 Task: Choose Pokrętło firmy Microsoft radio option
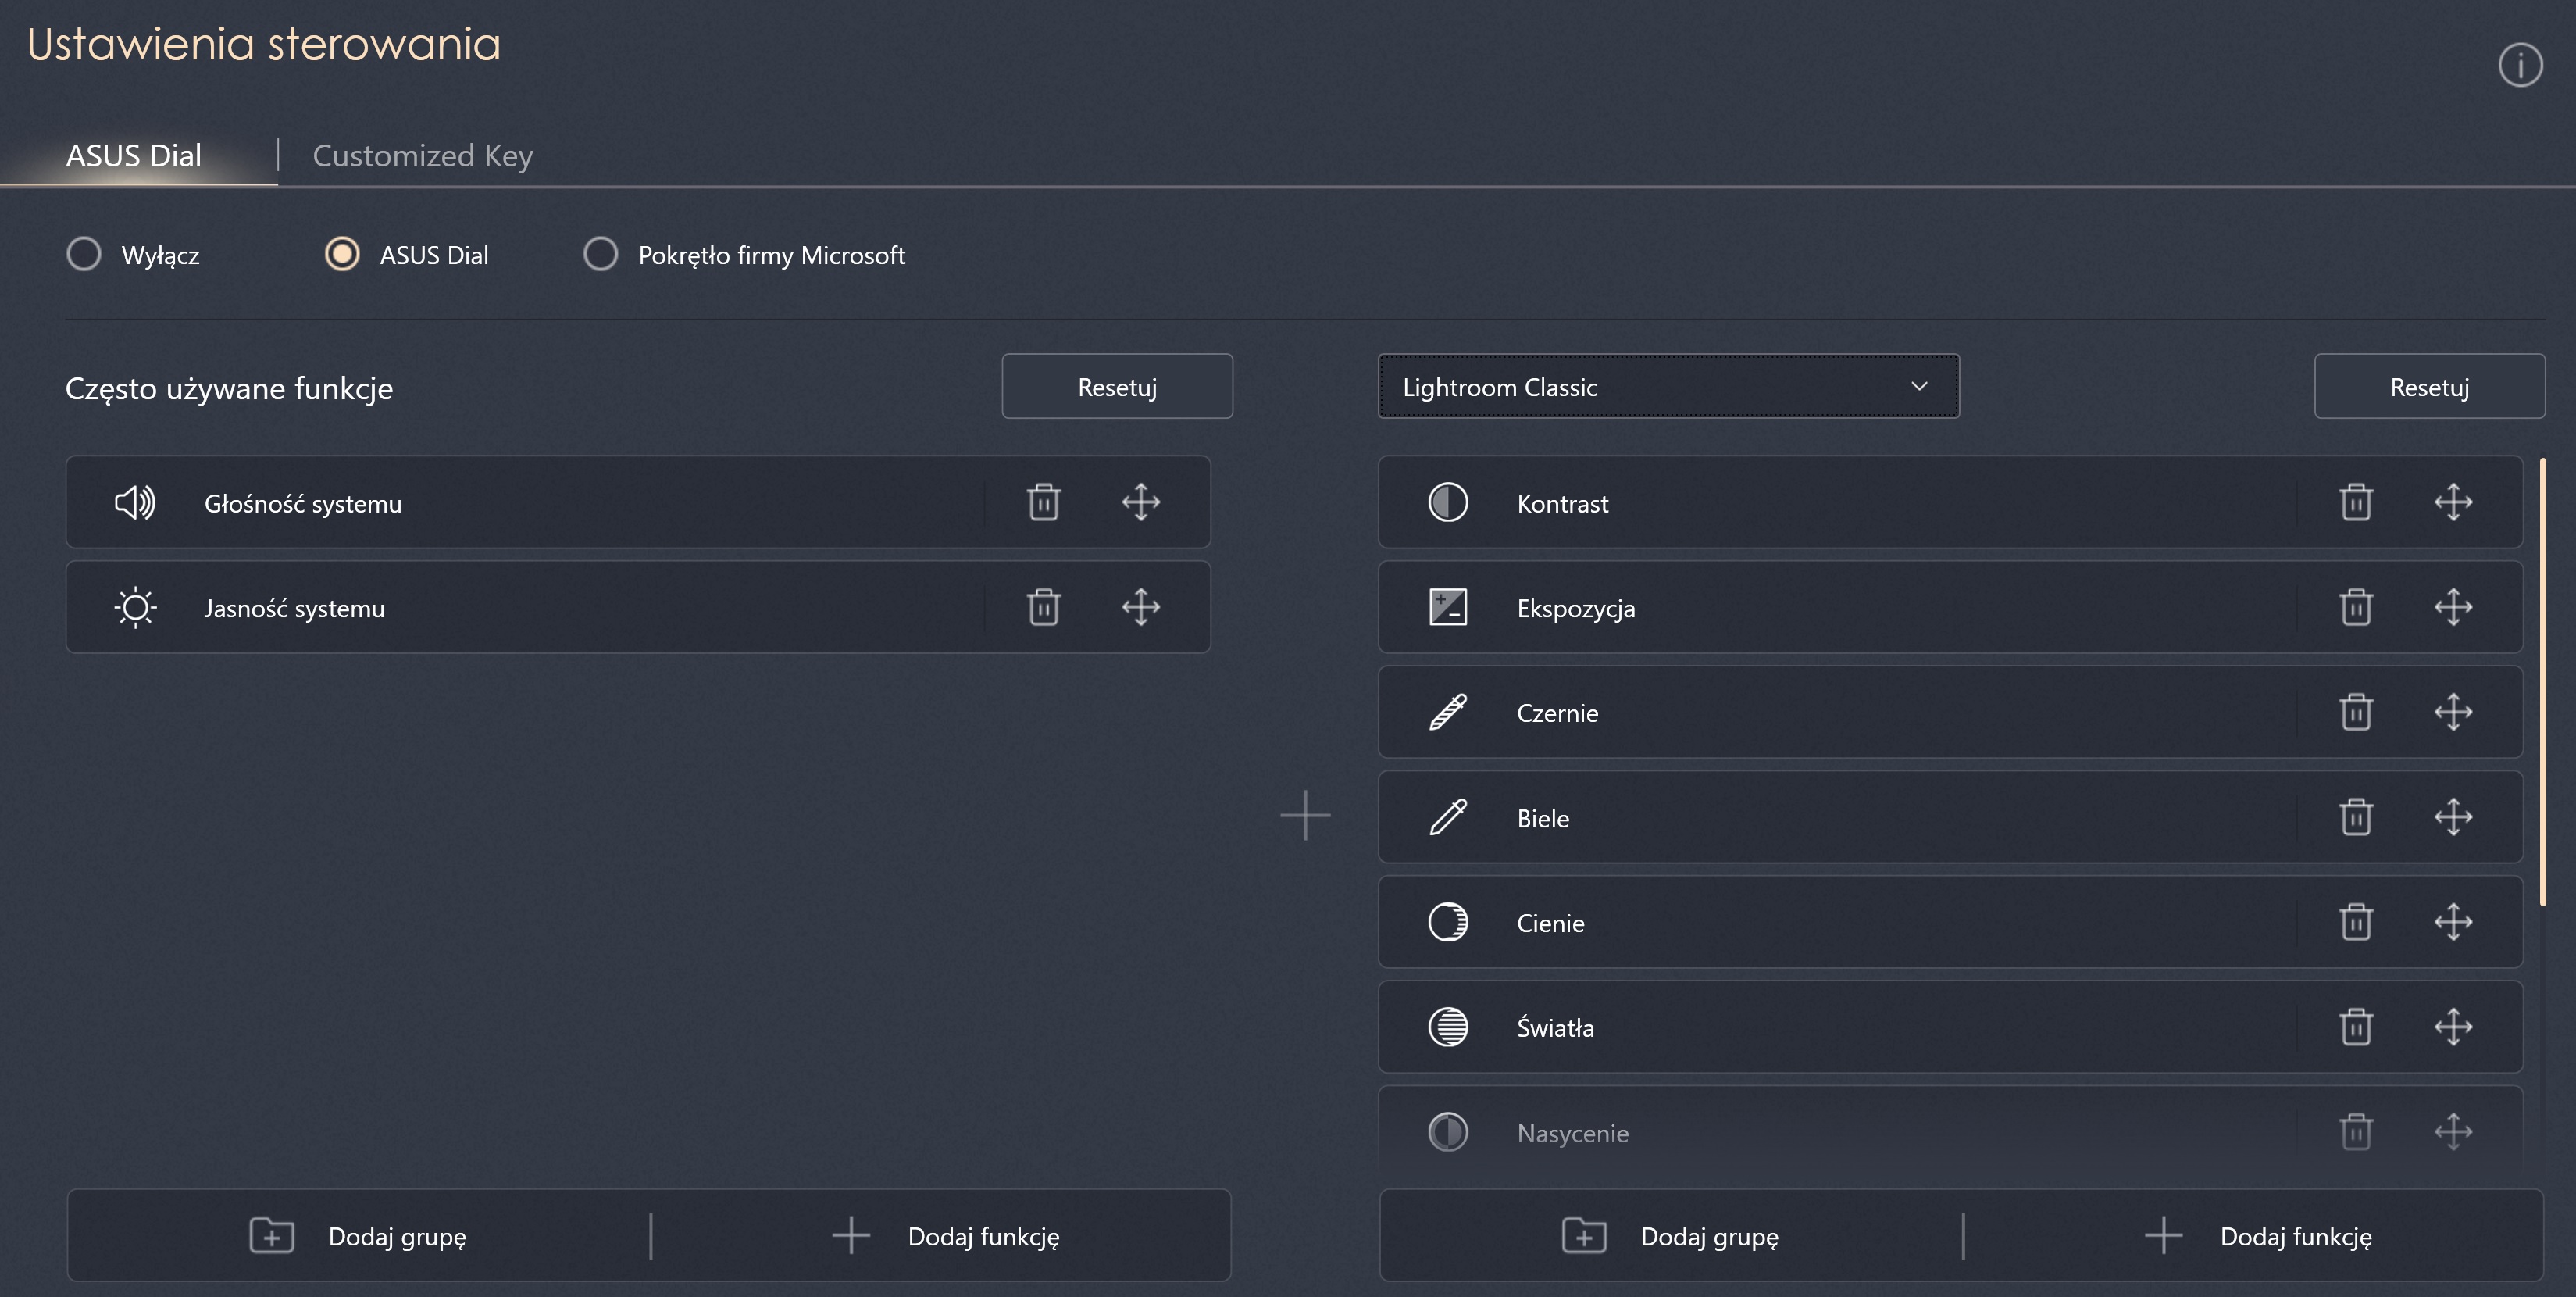[600, 254]
